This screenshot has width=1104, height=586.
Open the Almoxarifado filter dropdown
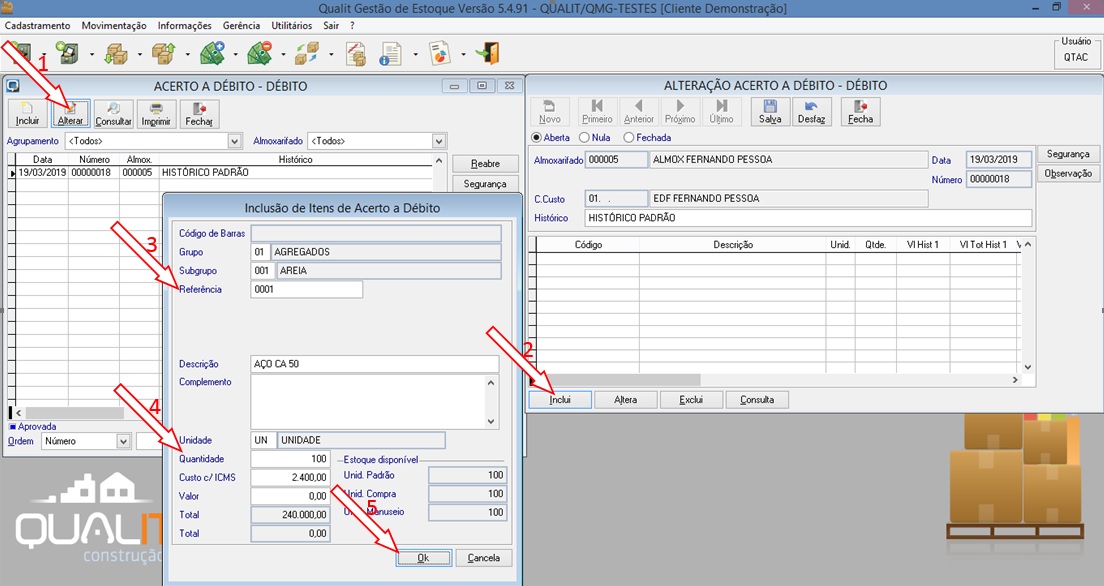[x=439, y=141]
